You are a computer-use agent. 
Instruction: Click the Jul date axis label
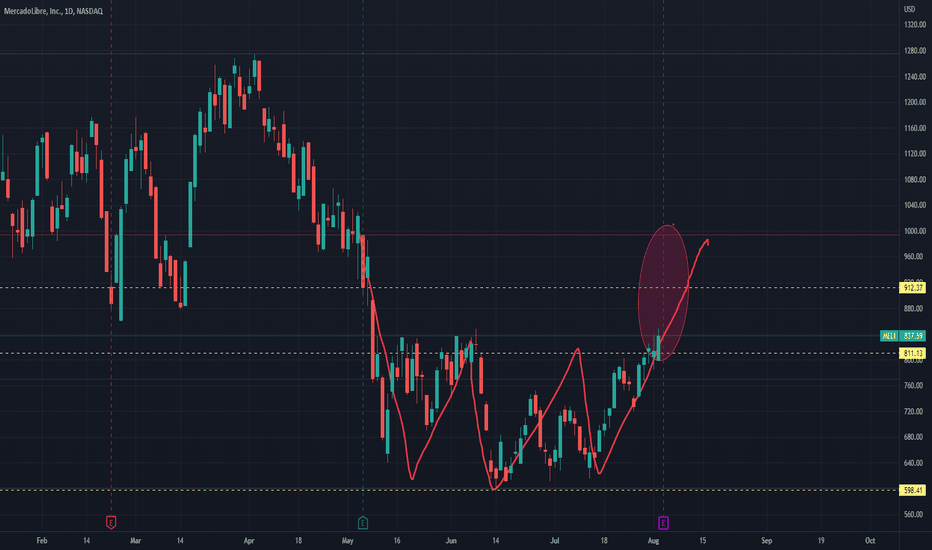coord(555,540)
